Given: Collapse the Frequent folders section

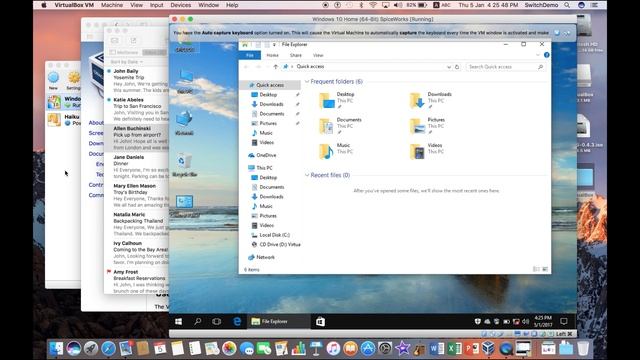Looking at the screenshot, I should 307,82.
